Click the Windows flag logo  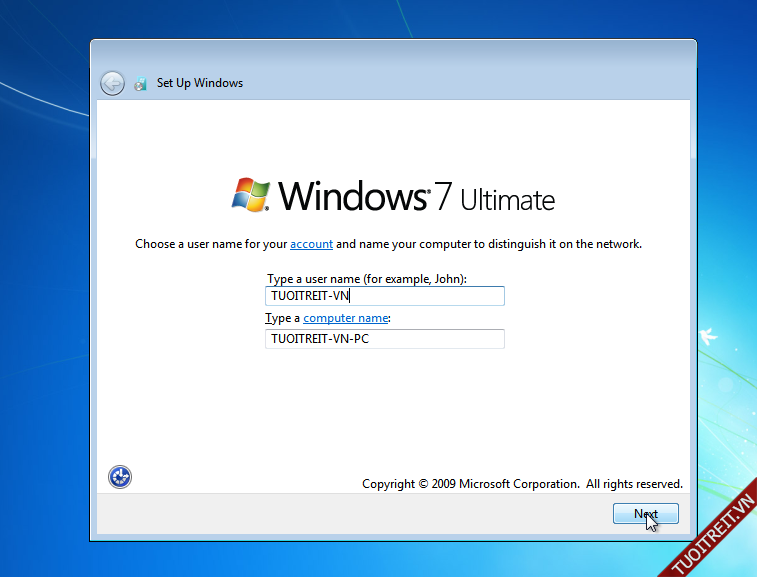(x=250, y=195)
